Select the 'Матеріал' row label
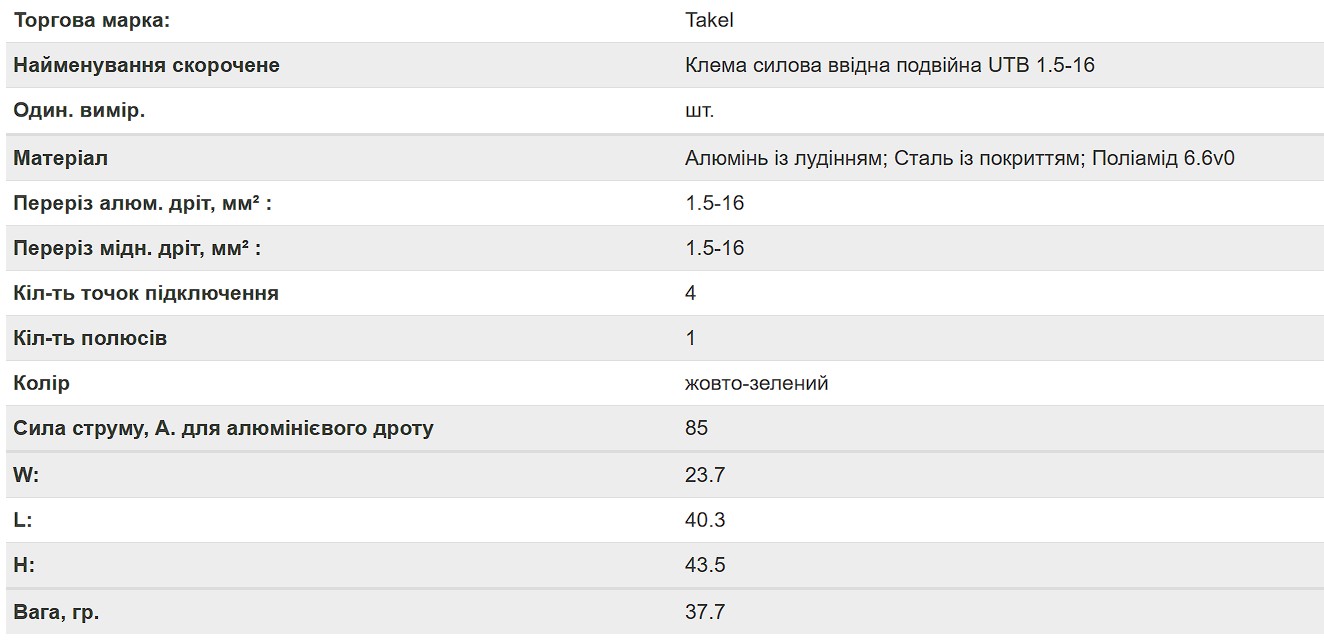This screenshot has width=1324, height=640. [61, 158]
